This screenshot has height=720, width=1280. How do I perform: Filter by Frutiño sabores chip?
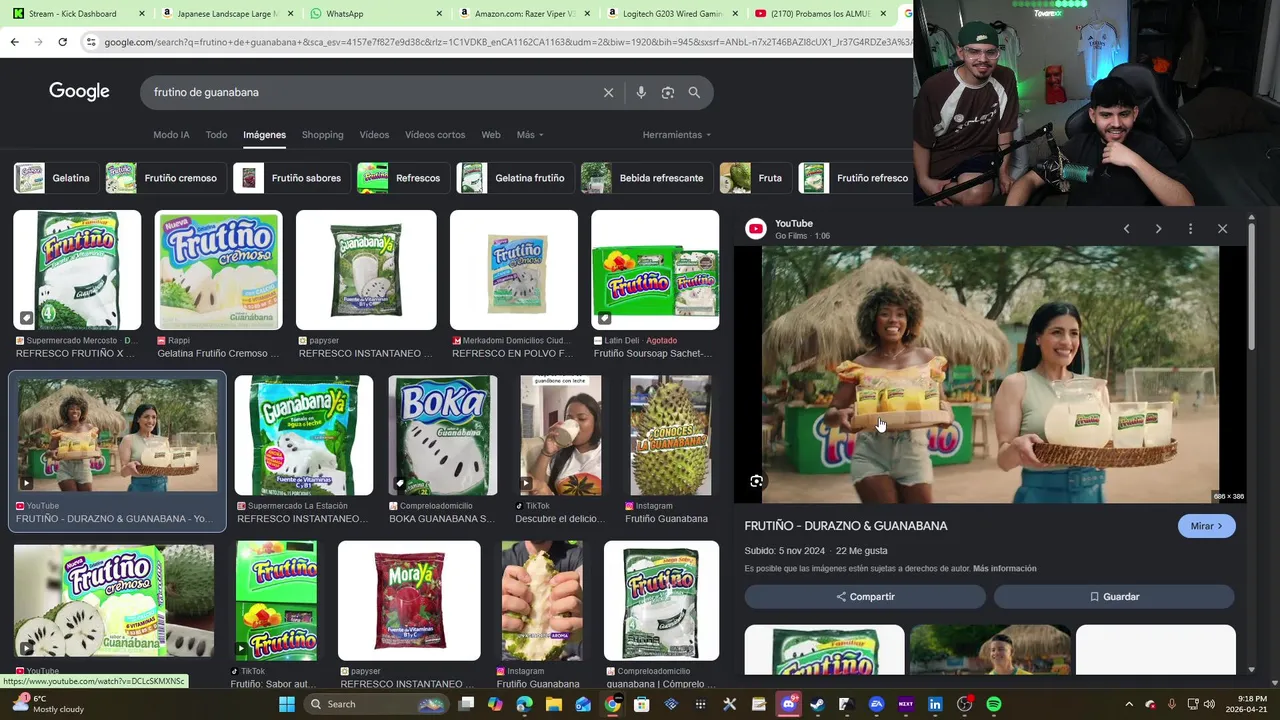(291, 178)
